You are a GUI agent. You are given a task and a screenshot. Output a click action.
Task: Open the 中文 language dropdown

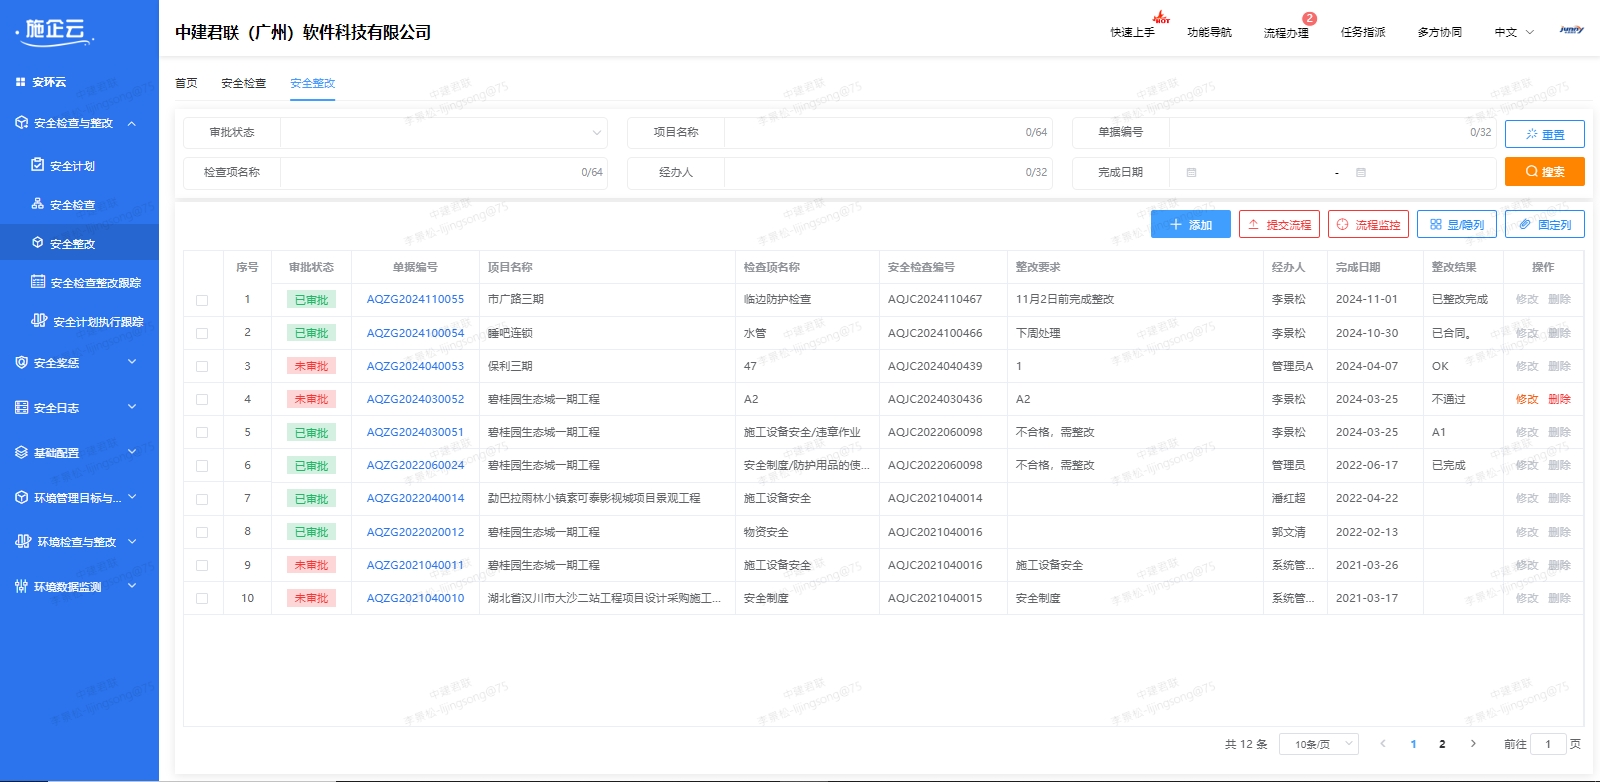pos(1514,32)
